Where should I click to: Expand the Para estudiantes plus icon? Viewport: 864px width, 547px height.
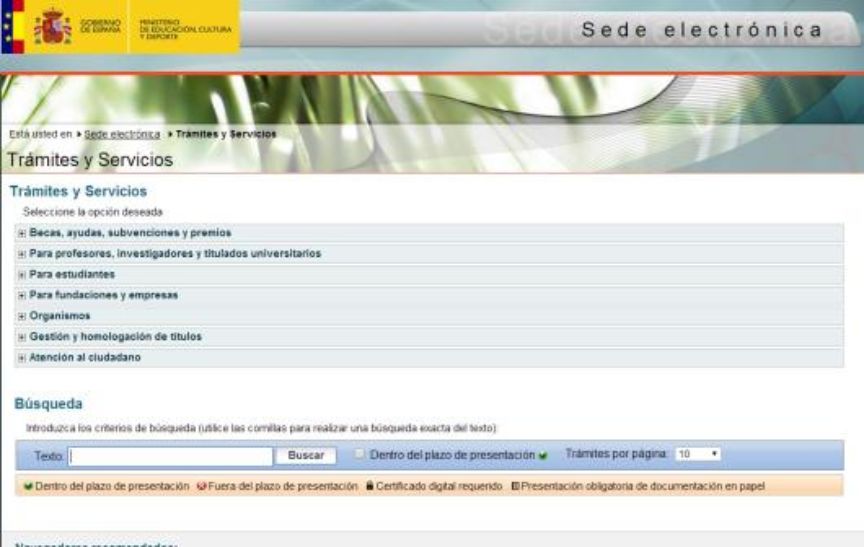(22, 275)
